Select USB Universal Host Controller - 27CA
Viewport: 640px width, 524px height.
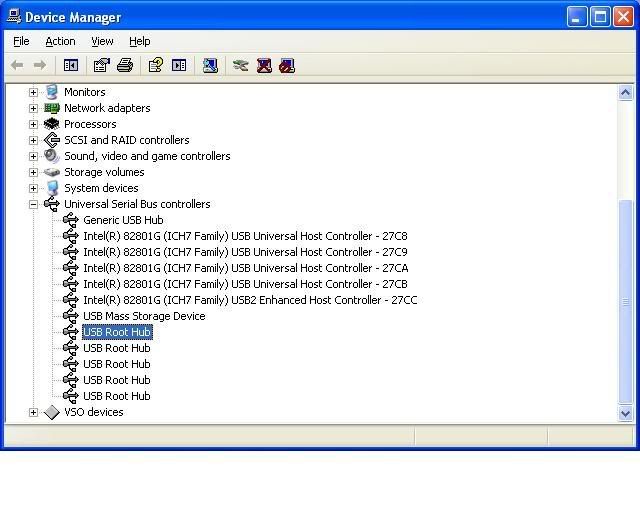point(246,268)
